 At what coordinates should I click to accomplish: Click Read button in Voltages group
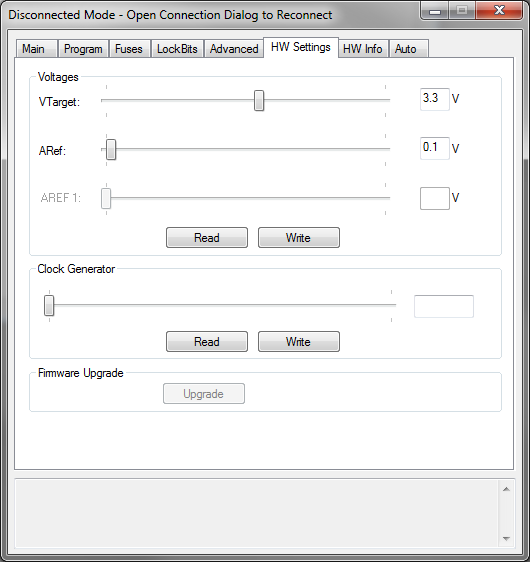point(207,238)
